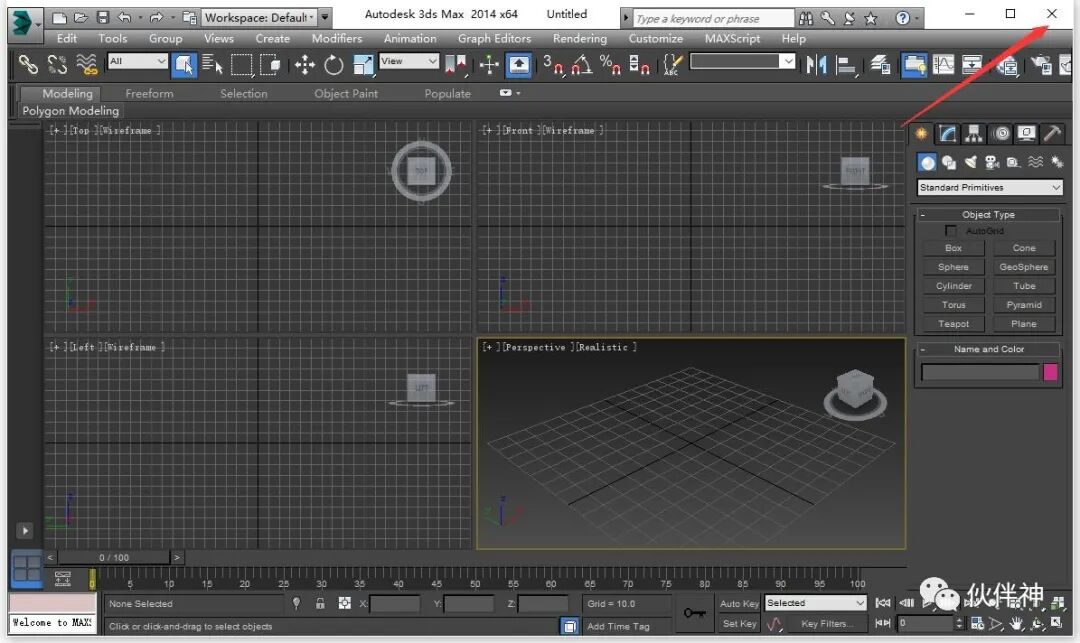
Task: Click Edit Named Selection Sets icon
Action: (672, 65)
